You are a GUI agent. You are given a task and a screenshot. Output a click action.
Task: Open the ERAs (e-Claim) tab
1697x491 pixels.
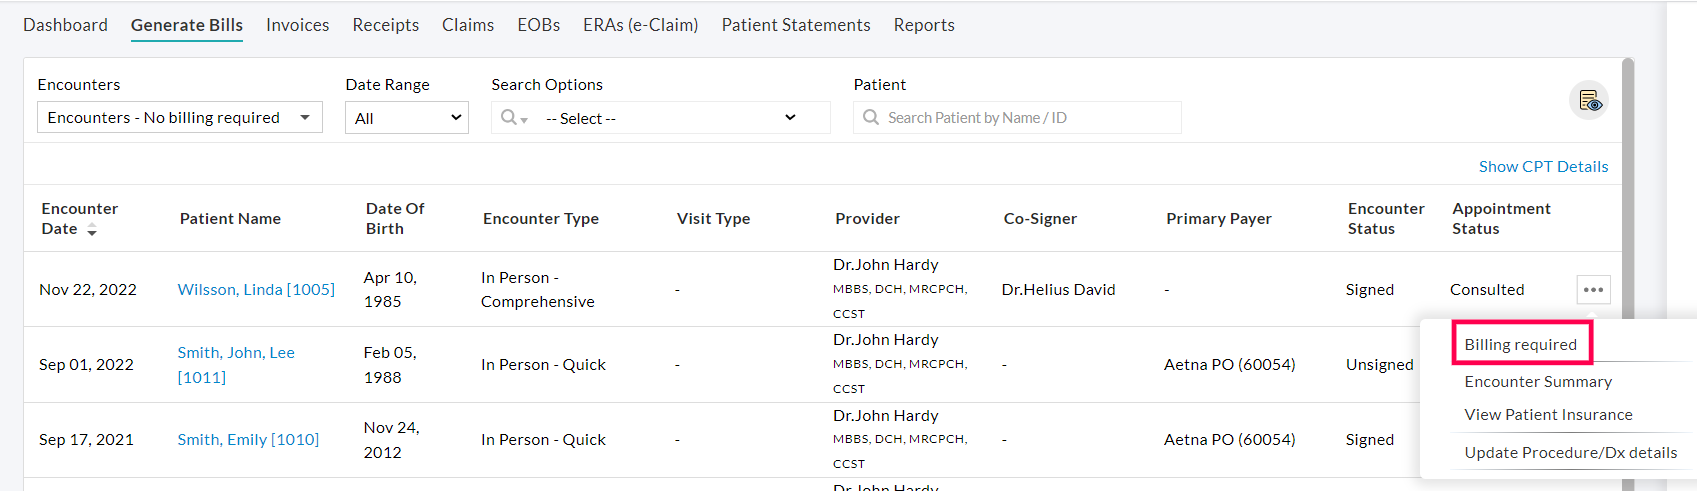pyautogui.click(x=640, y=25)
